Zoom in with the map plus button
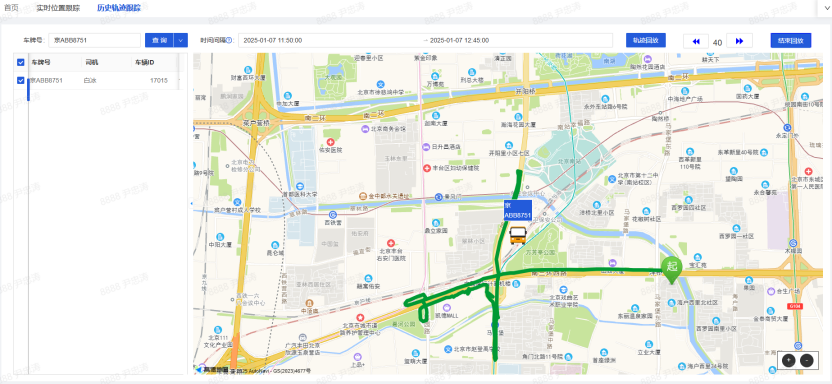This screenshot has width=832, height=384. pyautogui.click(x=789, y=360)
